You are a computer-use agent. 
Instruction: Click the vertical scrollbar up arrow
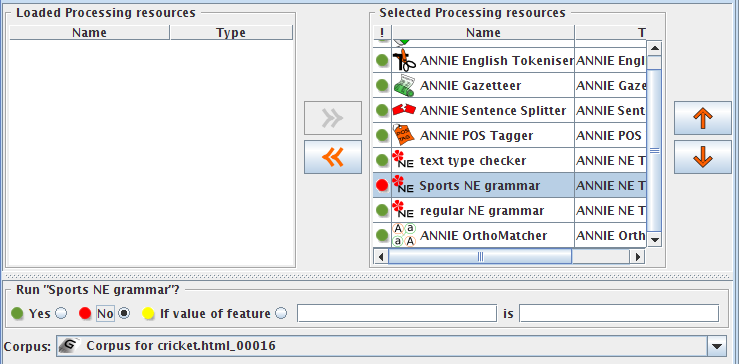pos(655,48)
